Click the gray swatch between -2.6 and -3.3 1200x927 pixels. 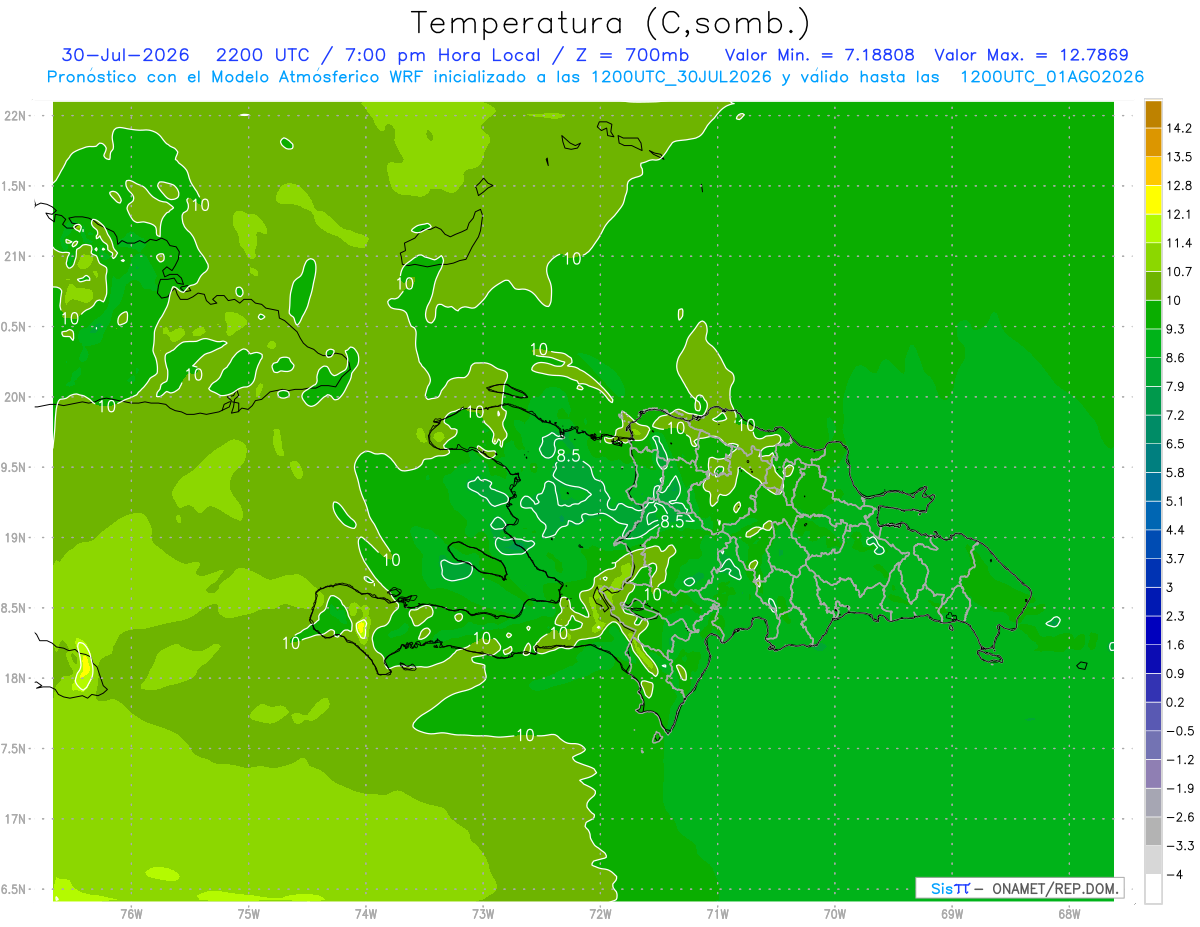point(1153,831)
